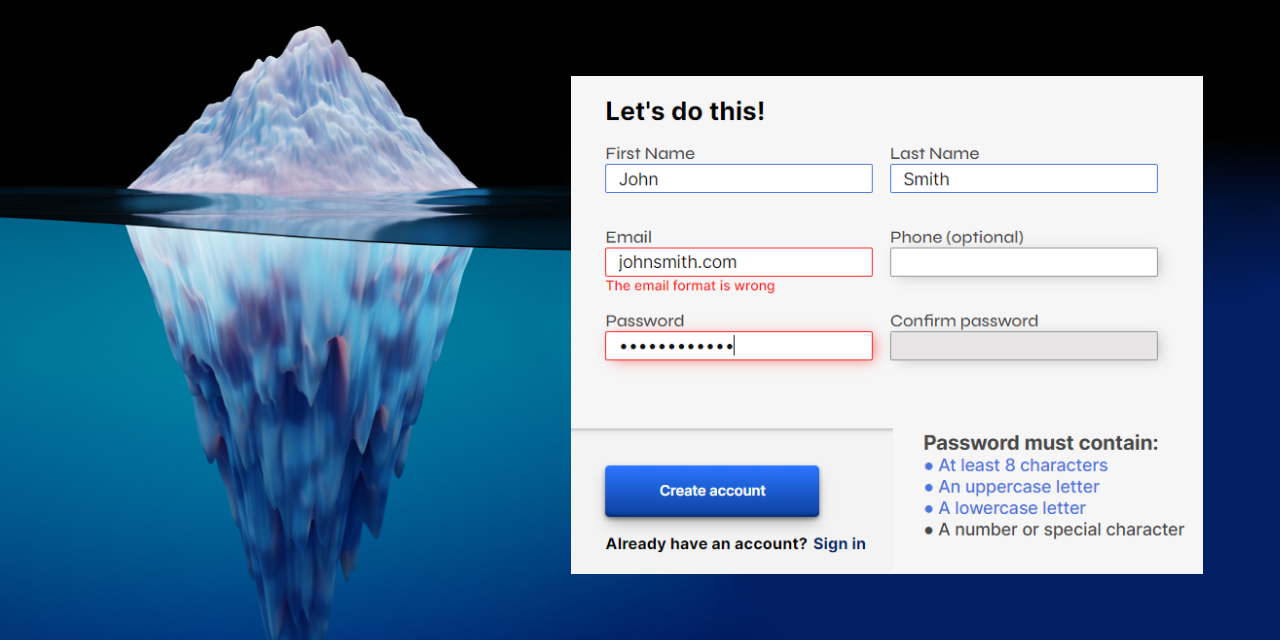
Task: Click the Phone (optional) label
Action: [957, 237]
